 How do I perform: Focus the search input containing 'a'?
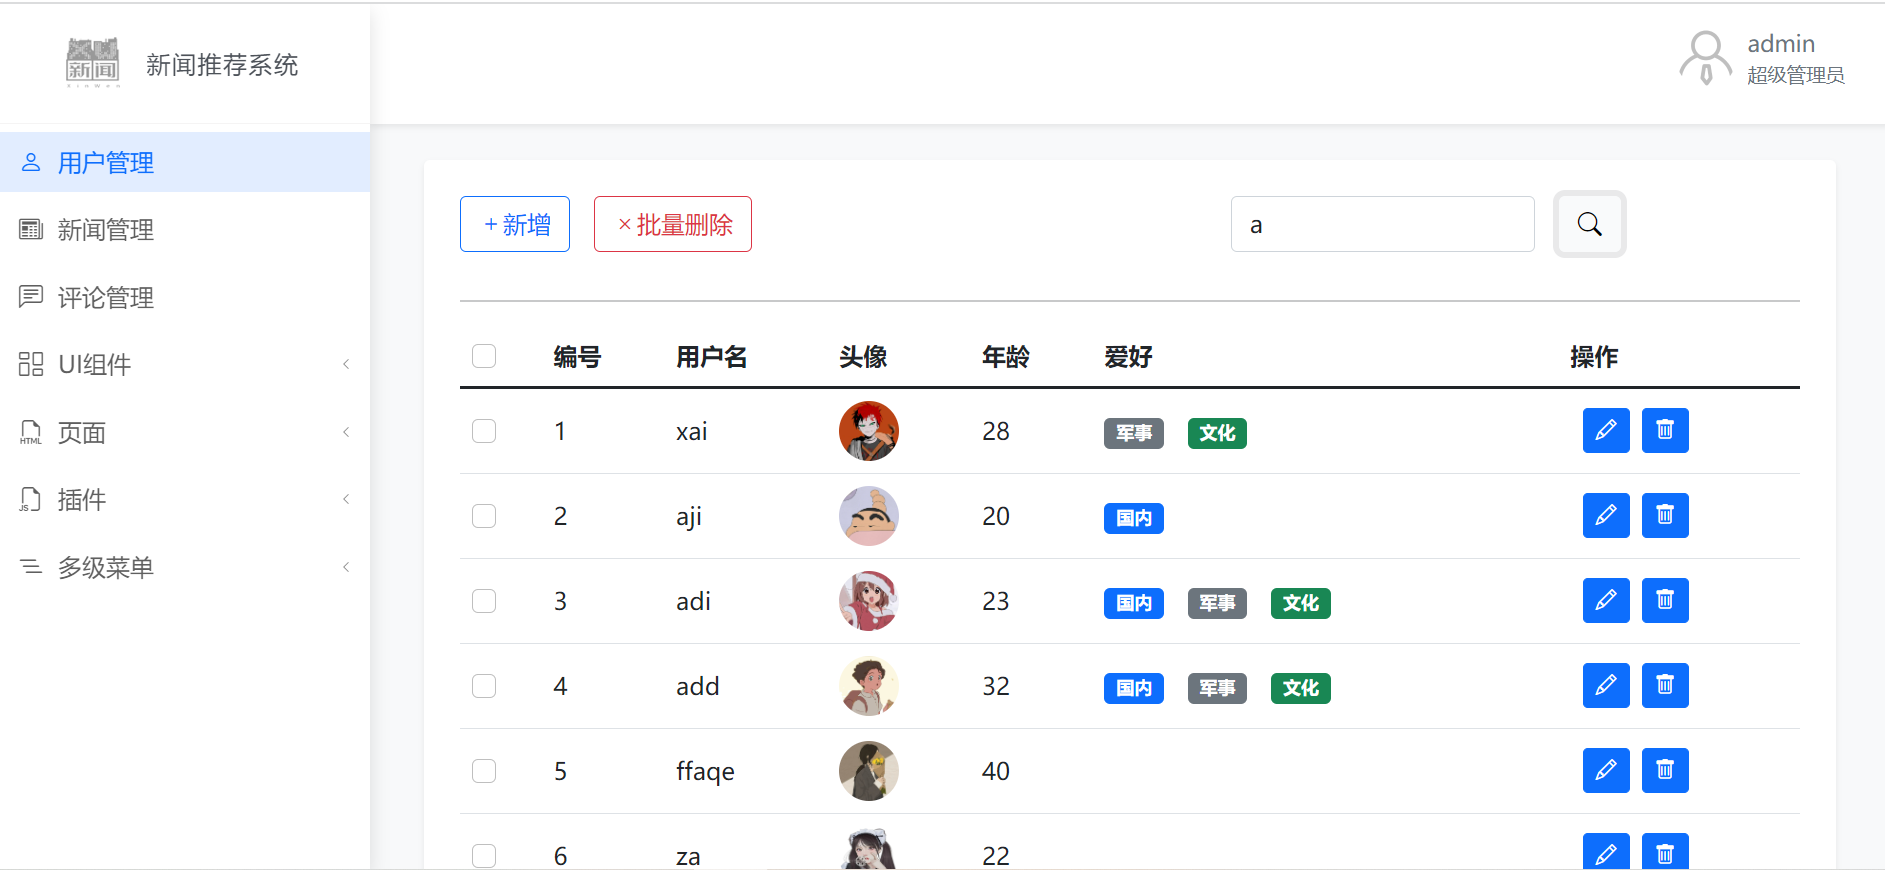[1382, 224]
